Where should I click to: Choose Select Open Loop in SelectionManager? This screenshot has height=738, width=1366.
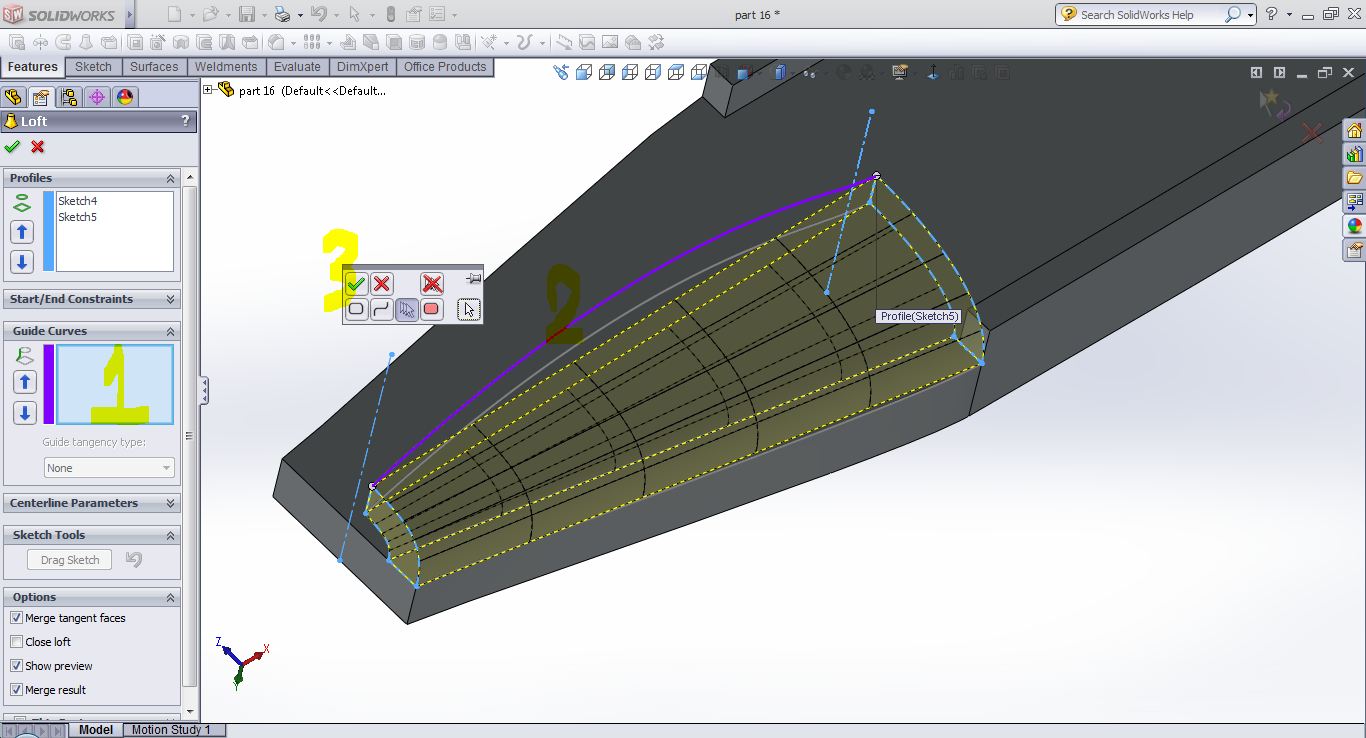pyautogui.click(x=381, y=309)
